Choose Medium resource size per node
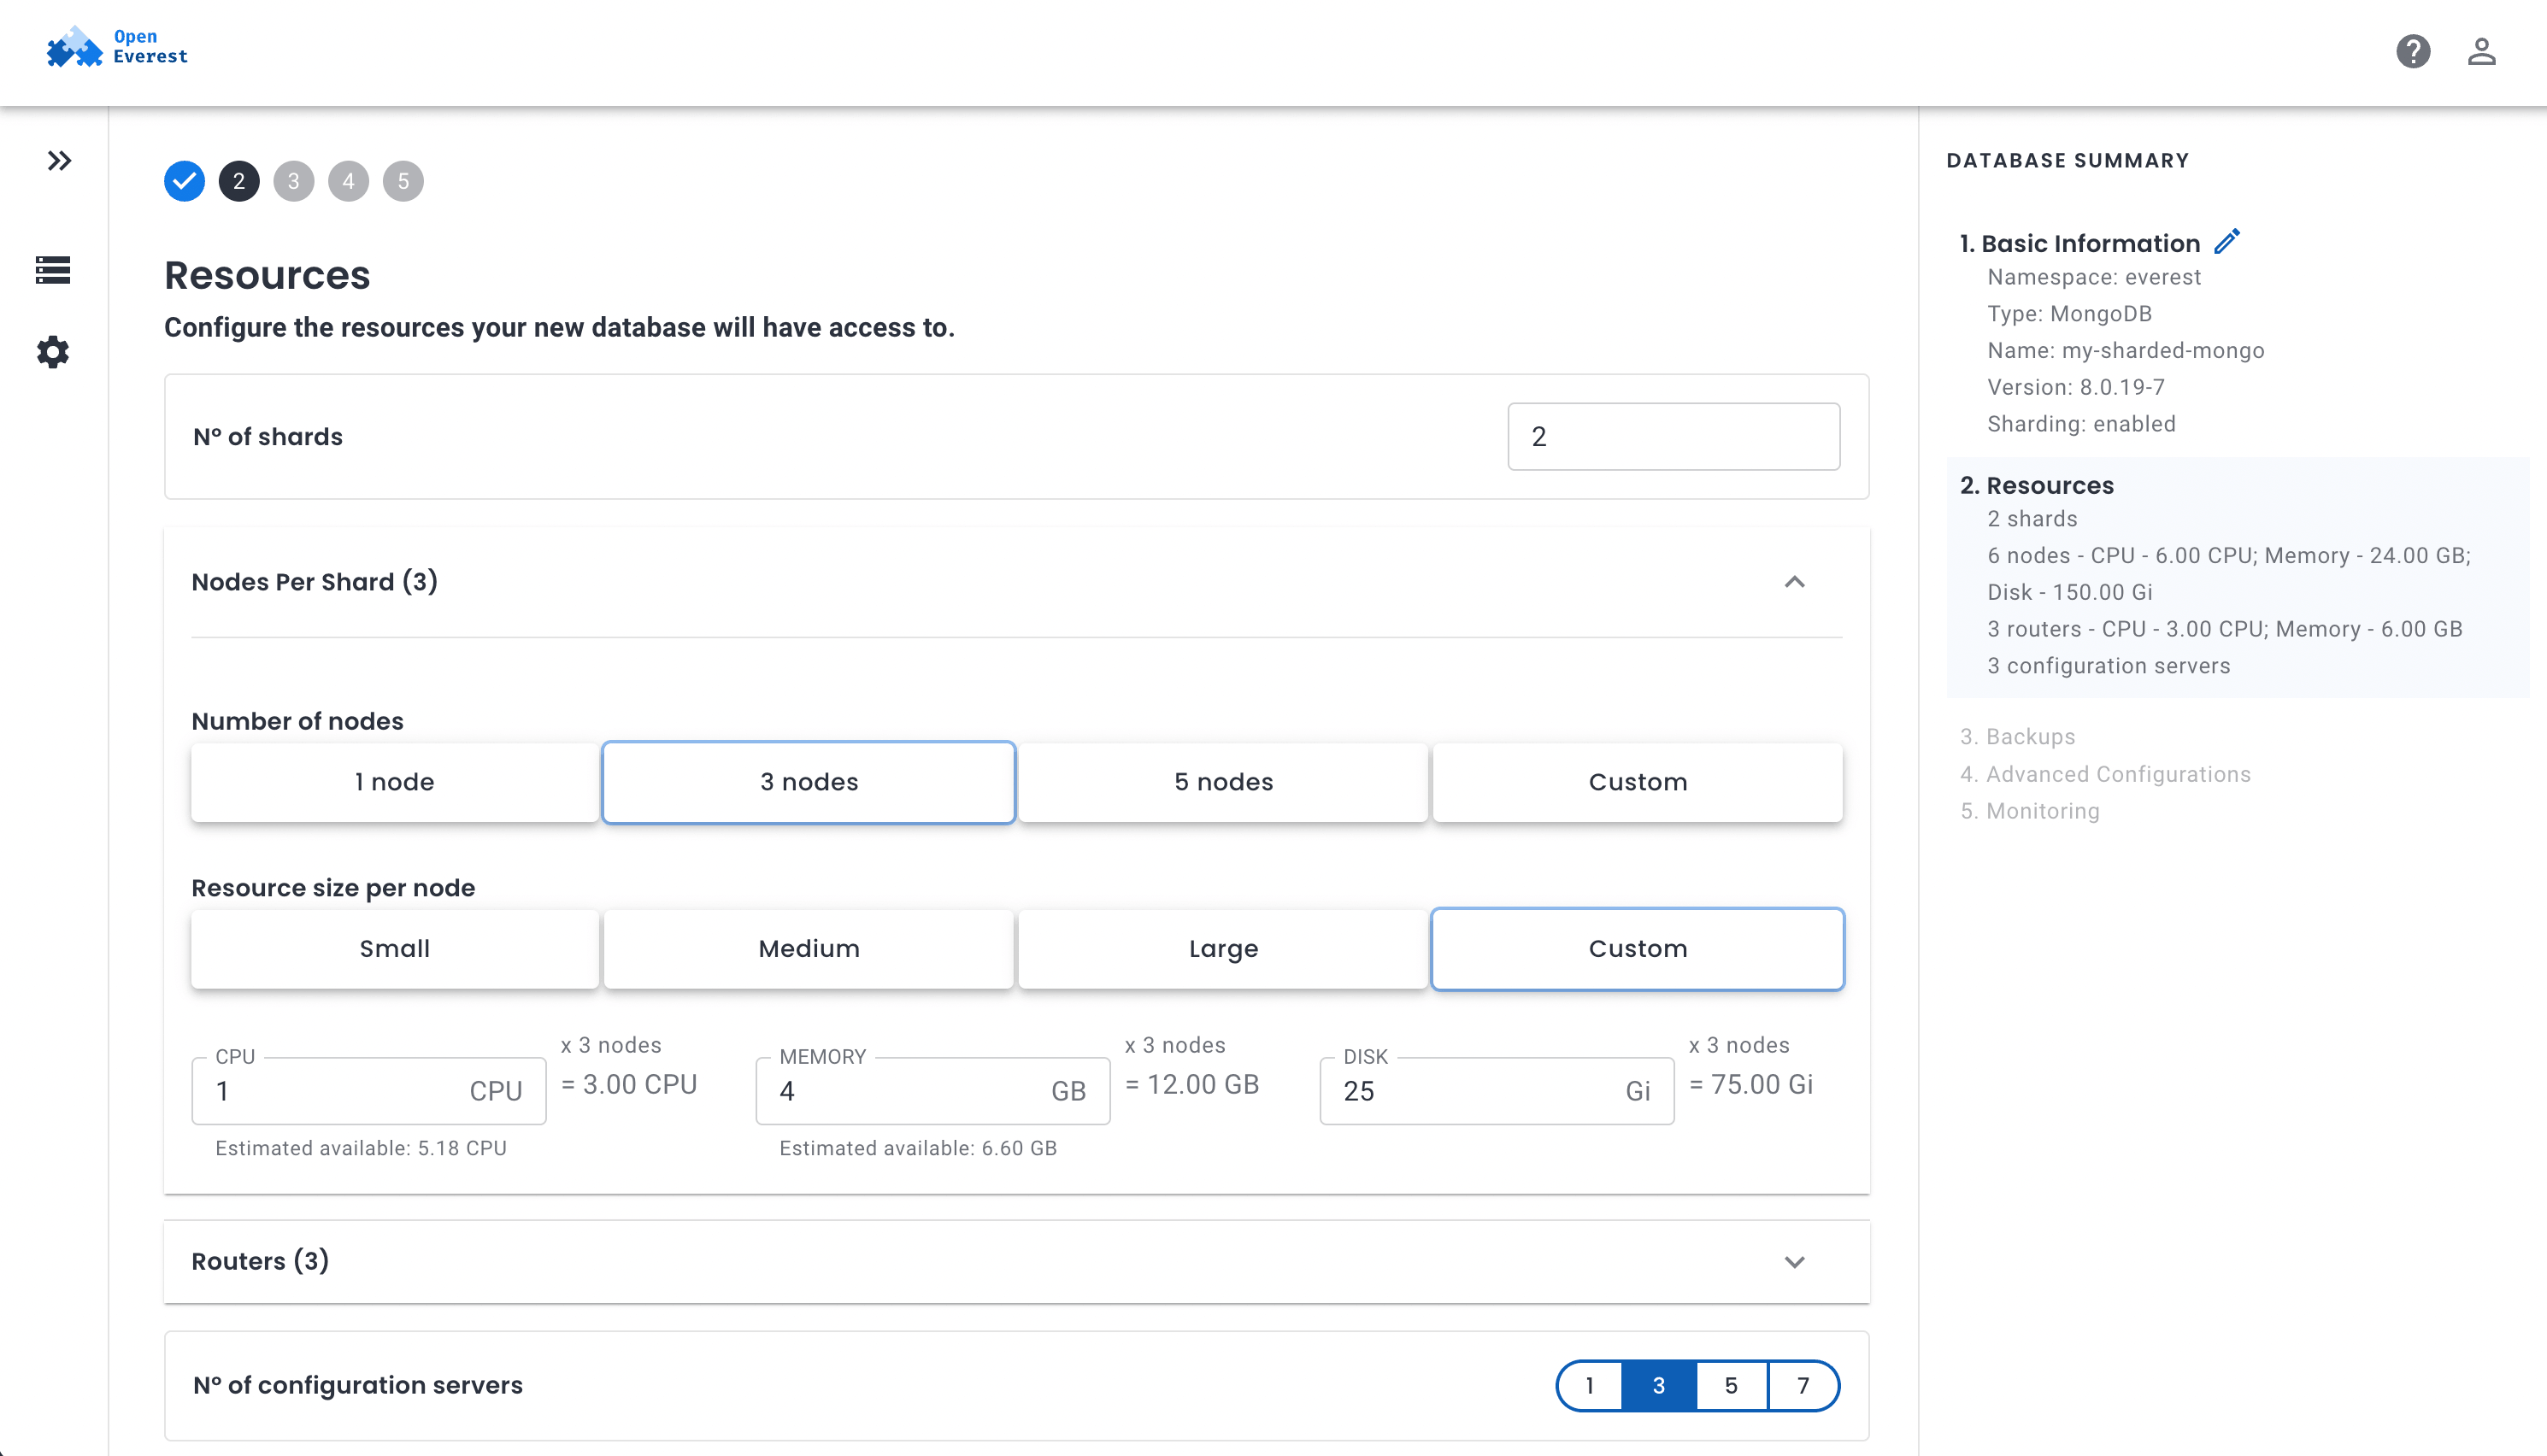The width and height of the screenshot is (2547, 1456). (809, 949)
